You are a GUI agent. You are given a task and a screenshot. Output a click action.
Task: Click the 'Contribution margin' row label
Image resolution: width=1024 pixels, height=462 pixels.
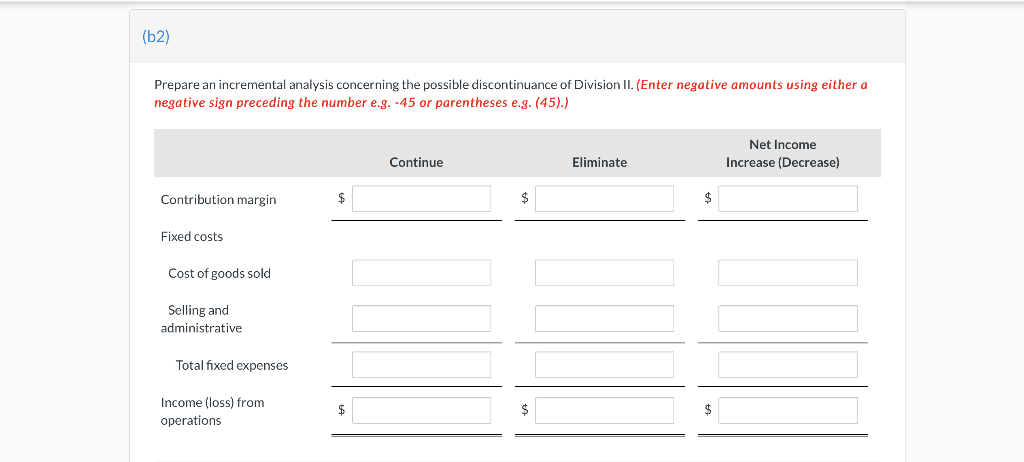(x=218, y=200)
